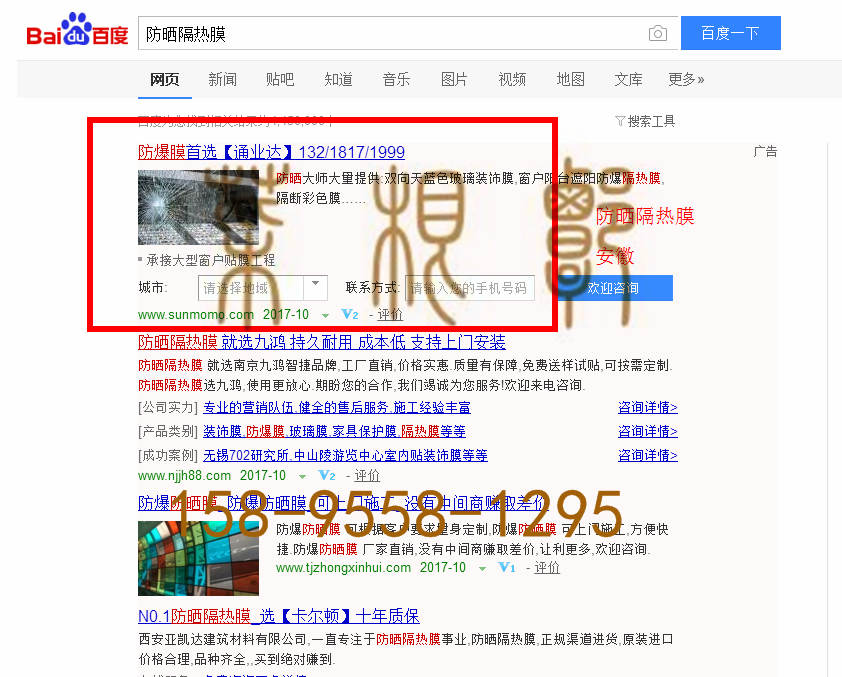This screenshot has height=677, width=842.
Task: Expand arrow next to www.tjzhongxinhui.com 2017-10
Action: pos(482,569)
